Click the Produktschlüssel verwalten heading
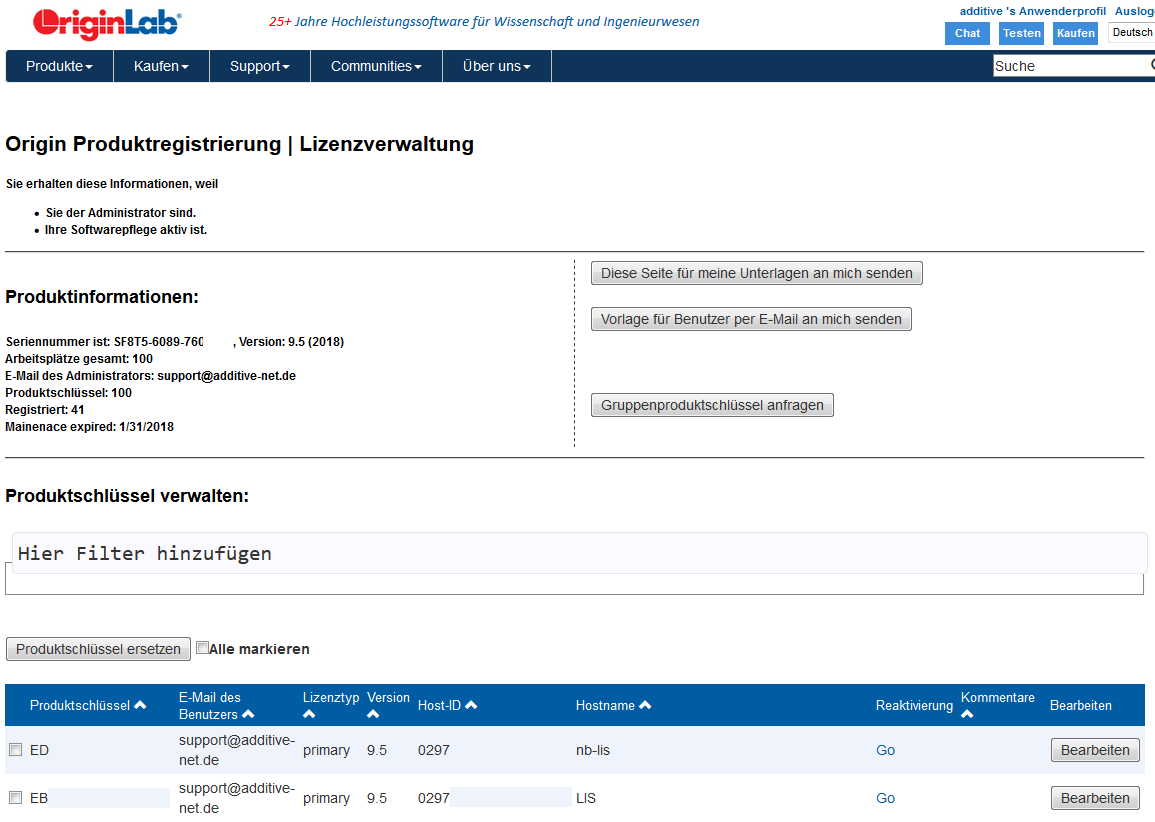The image size is (1155, 822). (x=127, y=496)
